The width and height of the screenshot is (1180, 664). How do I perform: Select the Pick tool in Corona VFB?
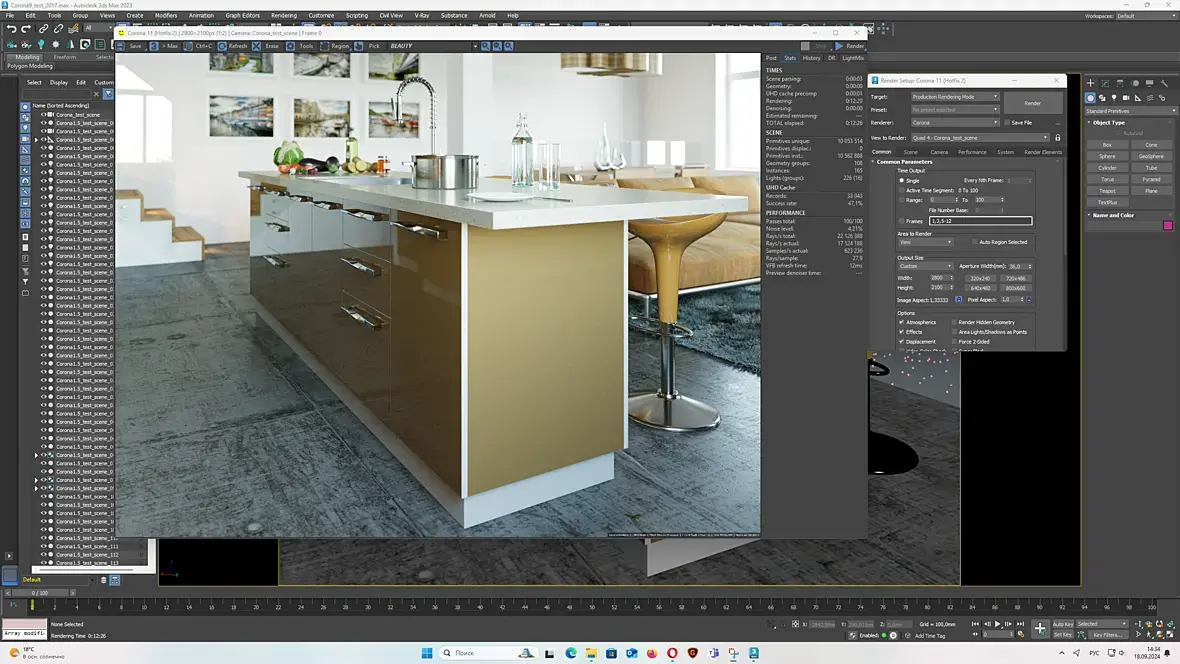pos(359,46)
